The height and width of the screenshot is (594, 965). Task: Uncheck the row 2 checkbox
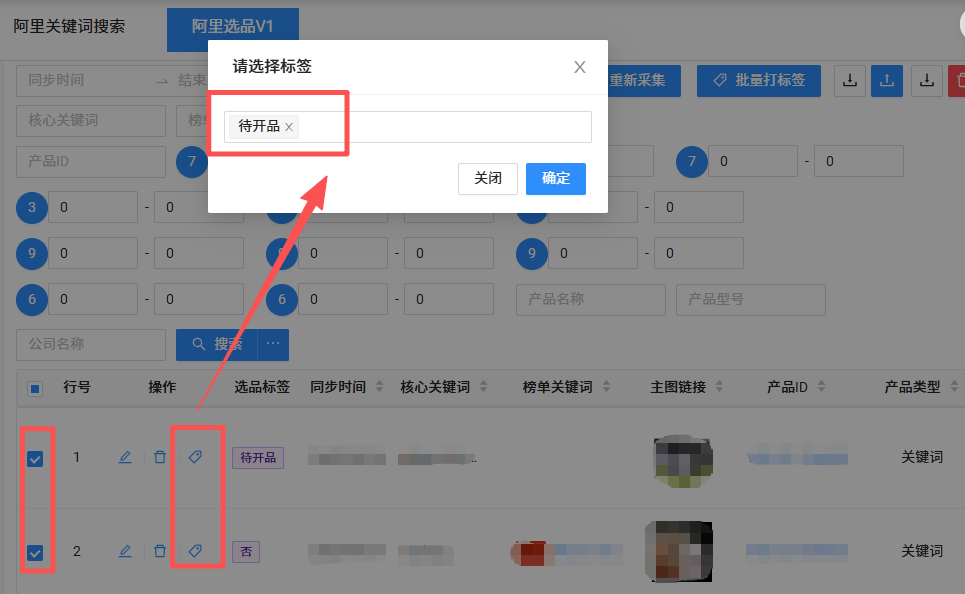pyautogui.click(x=35, y=552)
